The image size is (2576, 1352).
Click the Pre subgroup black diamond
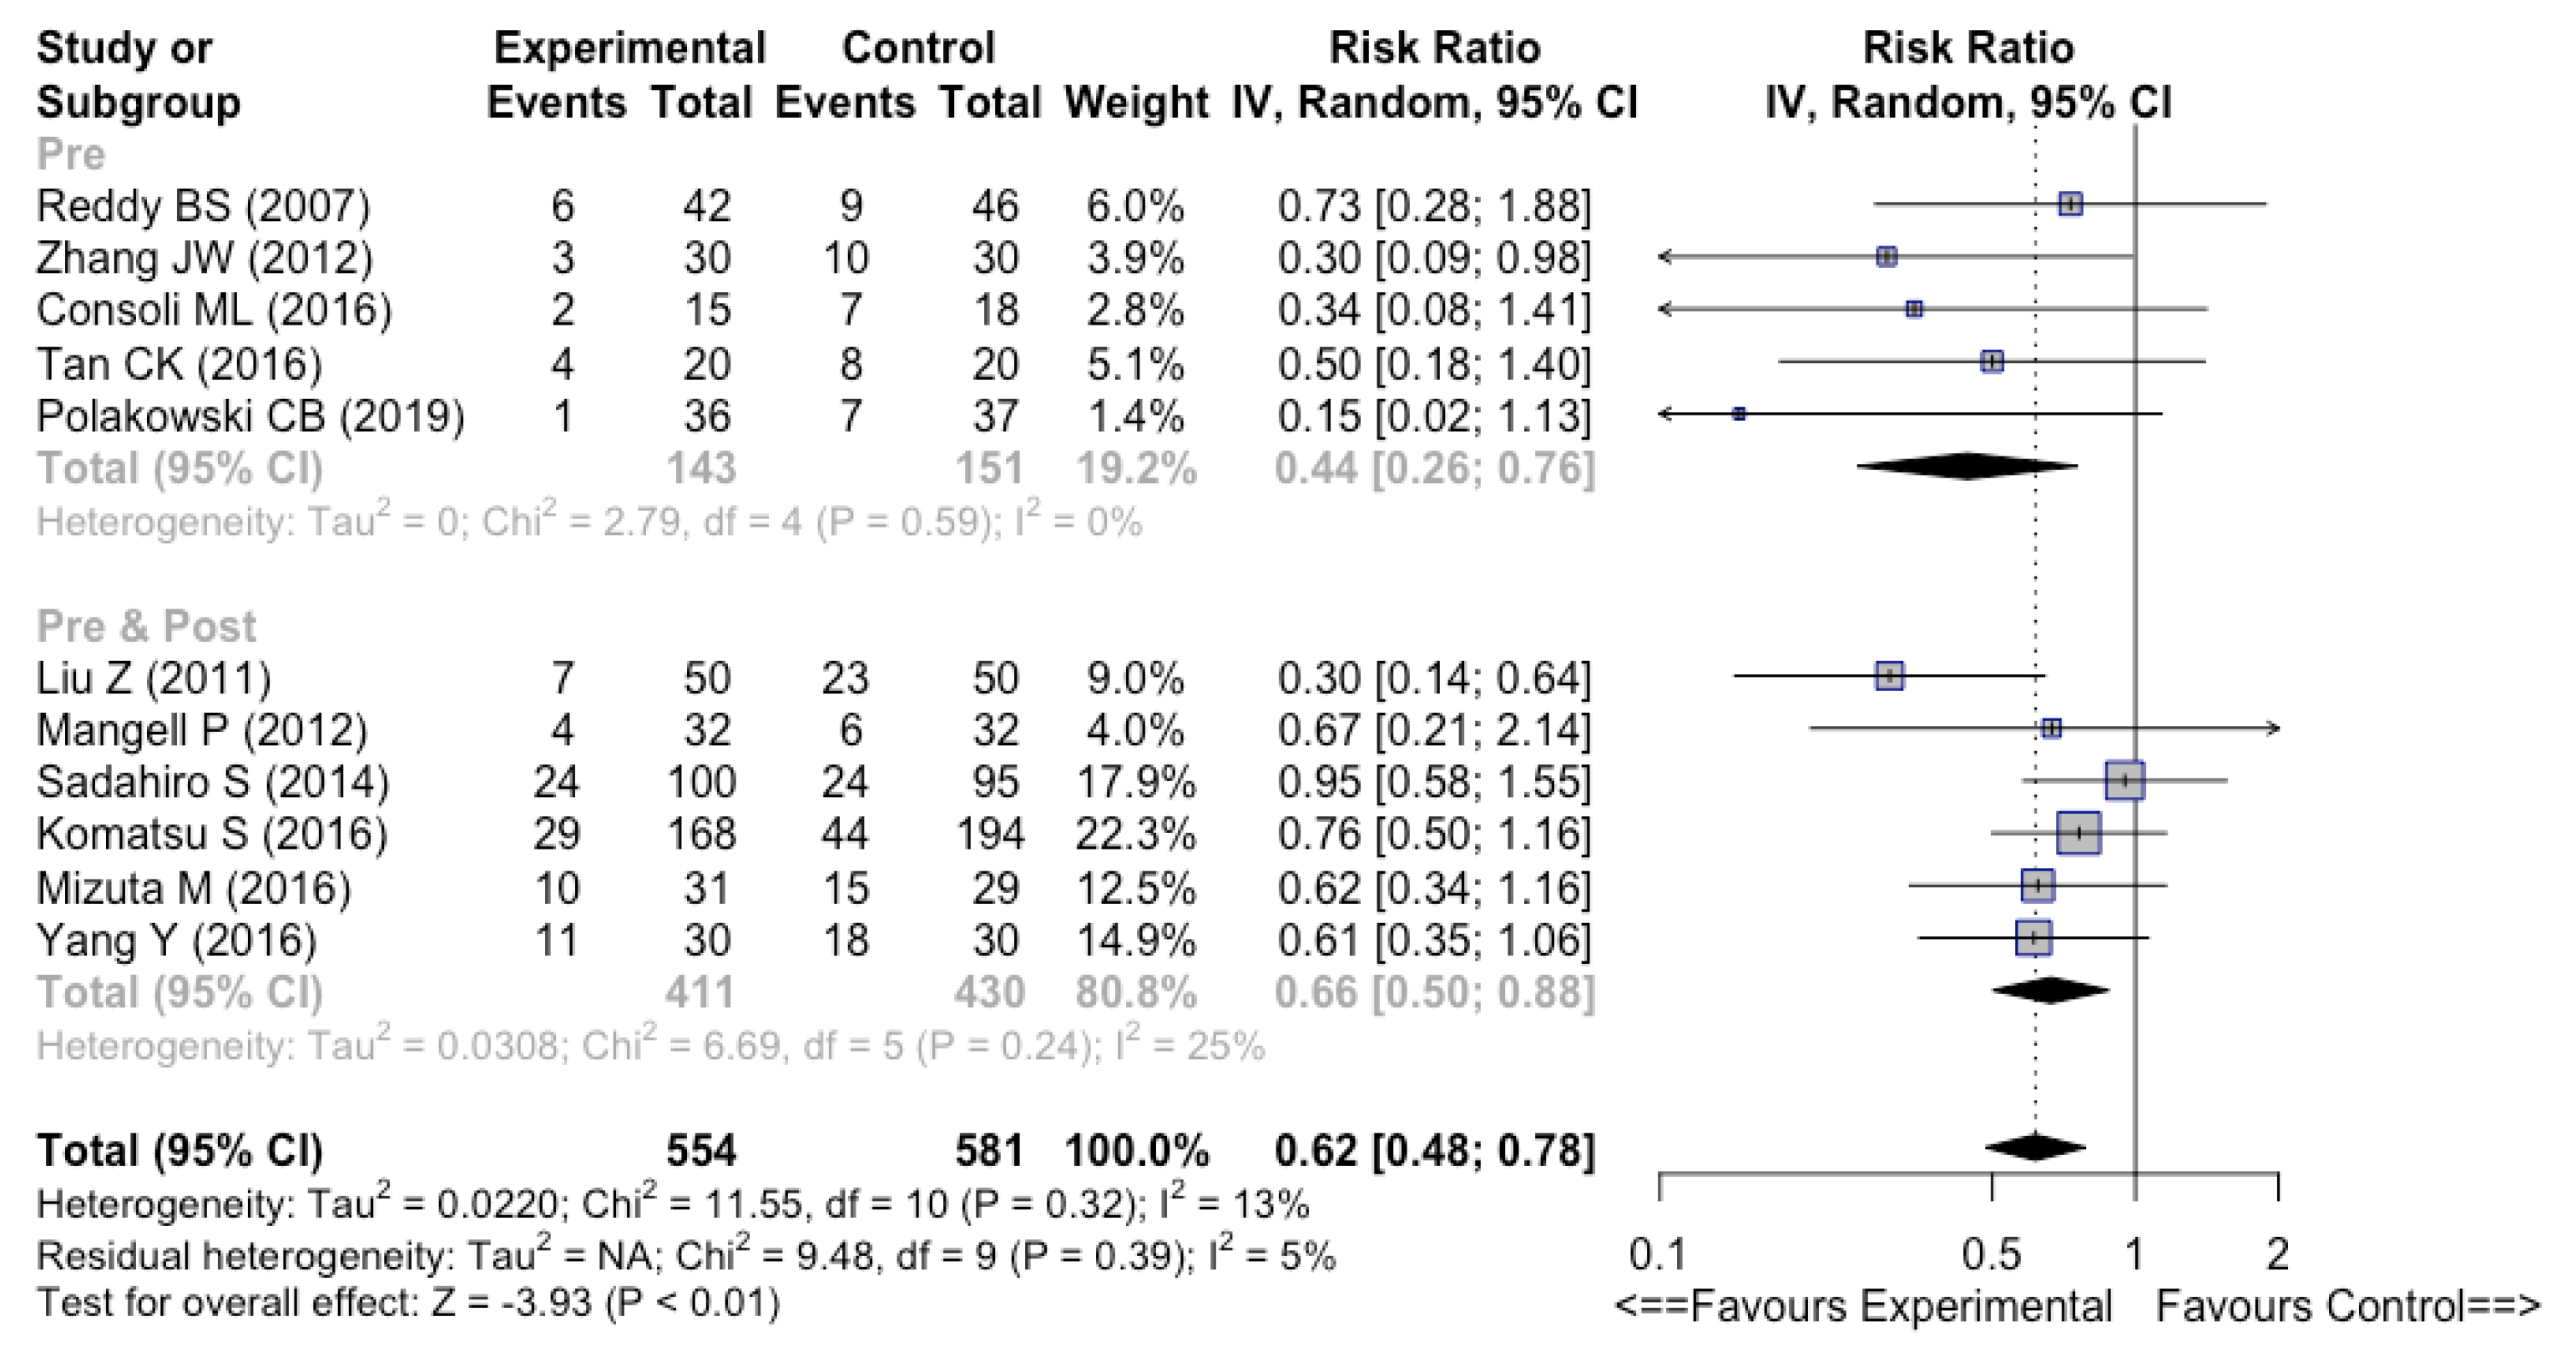click(1966, 466)
